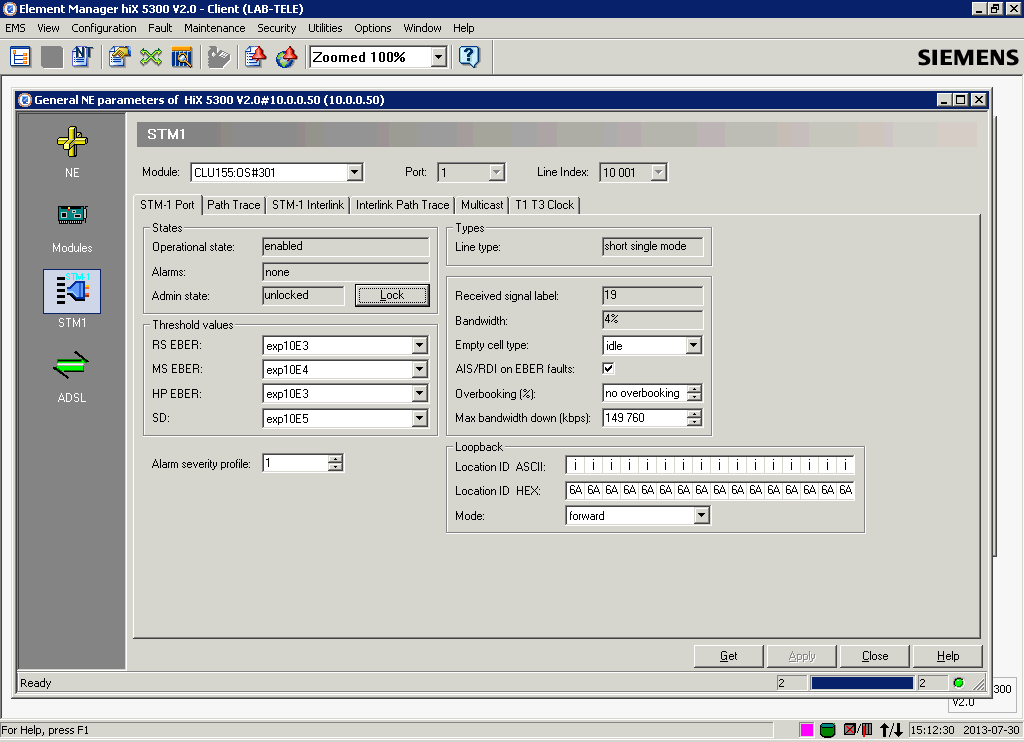Click the Received signal label field
Image resolution: width=1024 pixels, height=742 pixels.
(652, 295)
